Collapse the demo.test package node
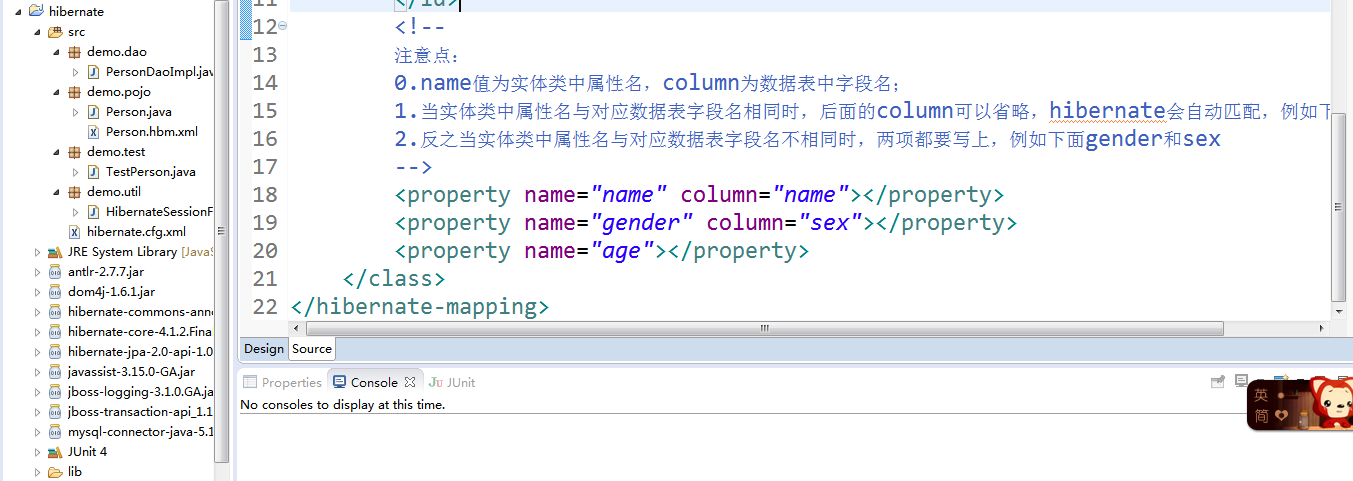1353x481 pixels. tap(57, 152)
